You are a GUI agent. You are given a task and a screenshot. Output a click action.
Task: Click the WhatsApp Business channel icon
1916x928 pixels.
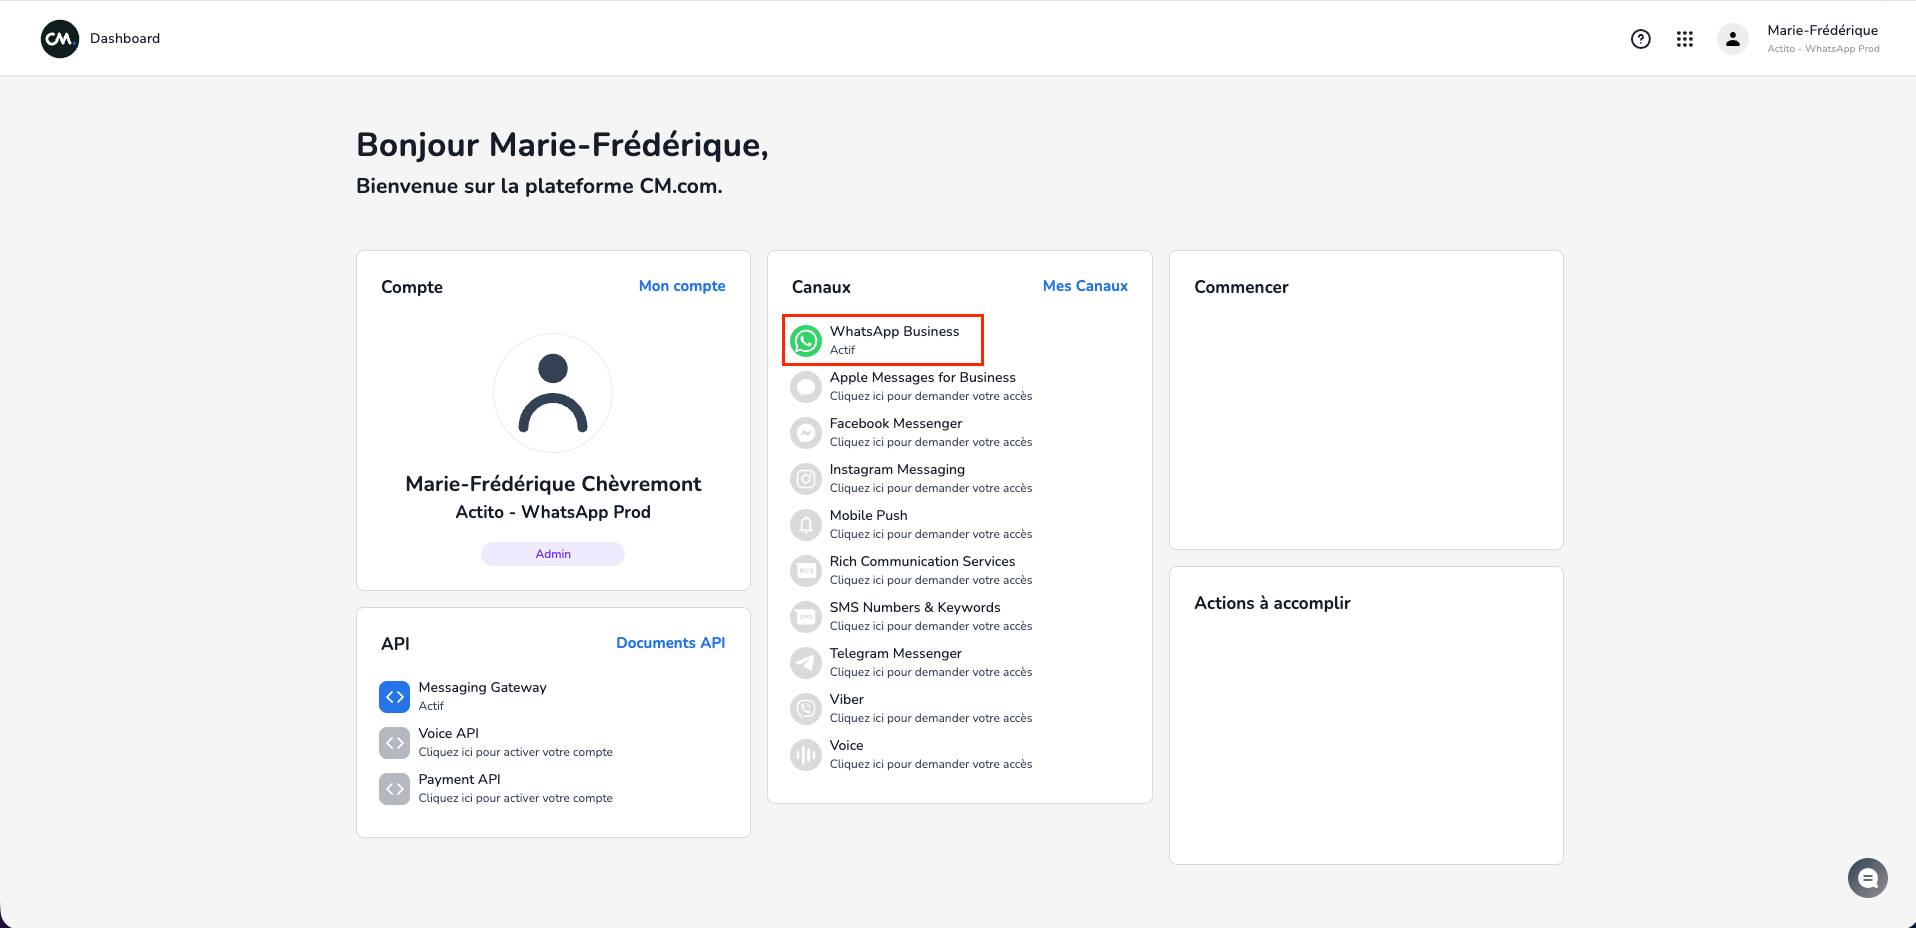click(x=806, y=340)
